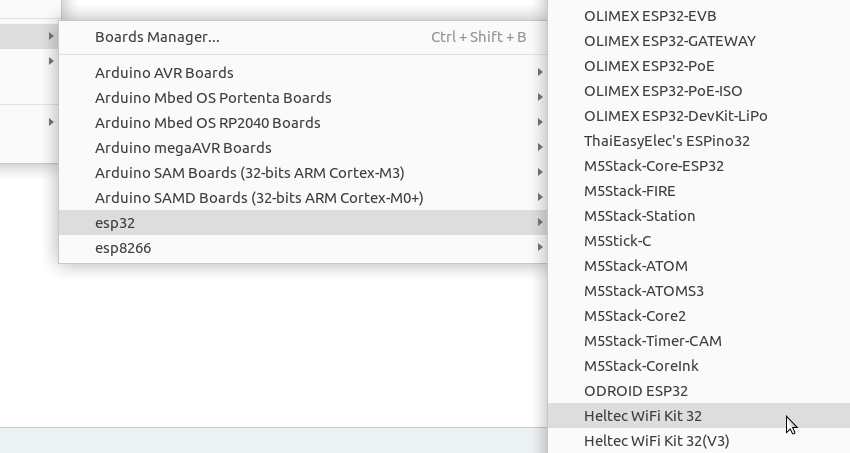Expand Arduino Mbed OS Portenta Boards submenu
Screen dimensions: 850x453
click(303, 98)
